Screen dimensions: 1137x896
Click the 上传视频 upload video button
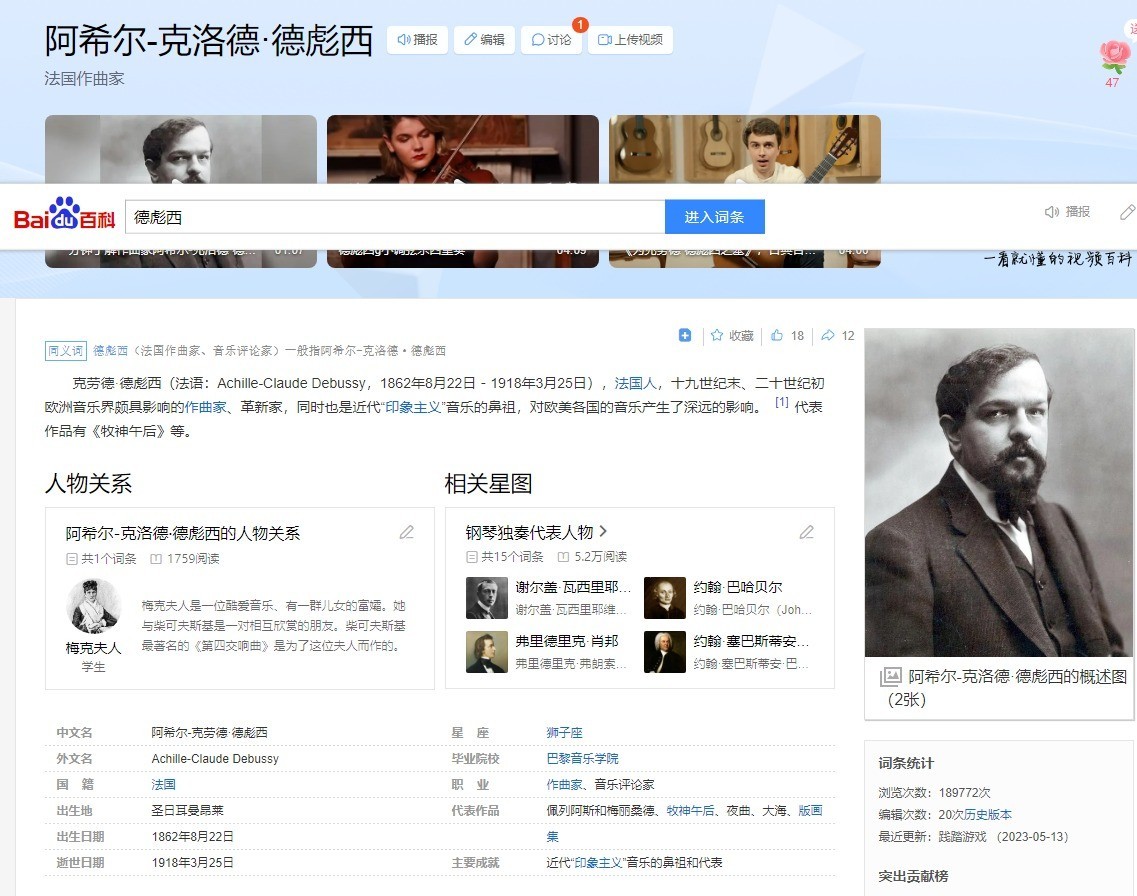[x=630, y=39]
